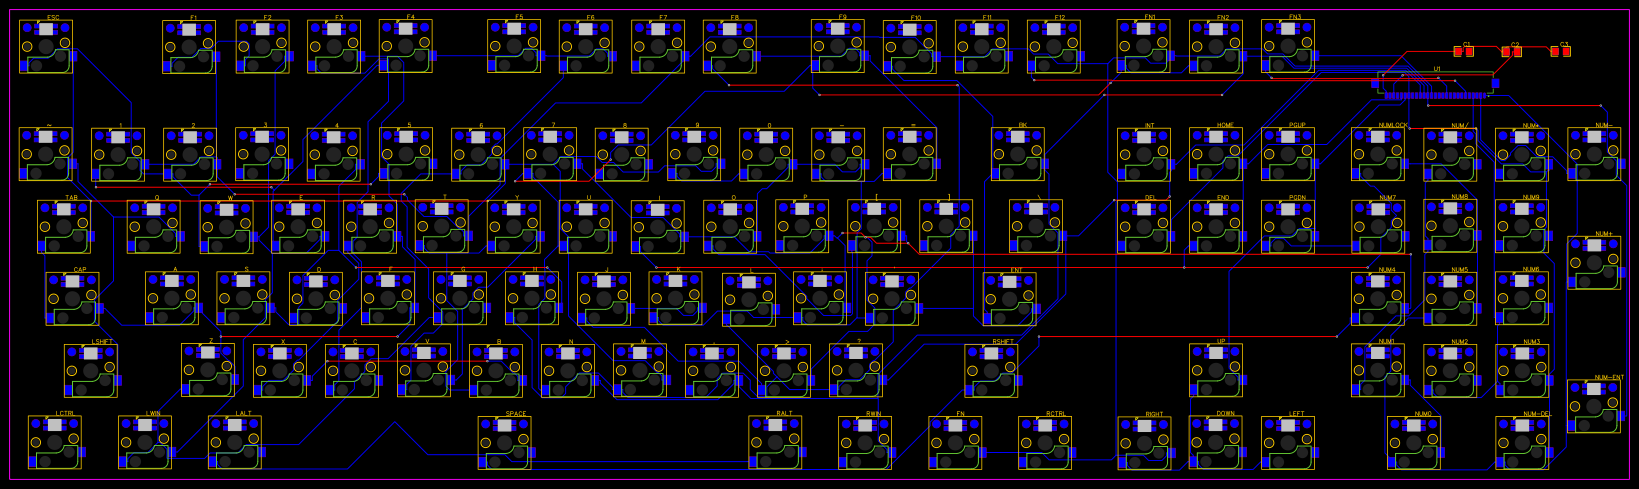This screenshot has width=1639, height=489.
Task: Select the LEFT arrow key footprint
Action: coord(1288,443)
